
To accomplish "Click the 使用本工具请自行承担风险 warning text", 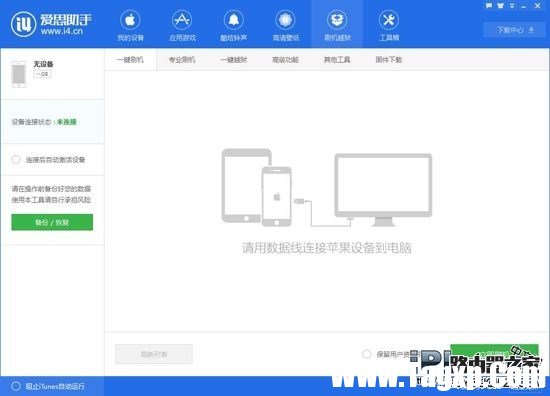I will click(51, 200).
